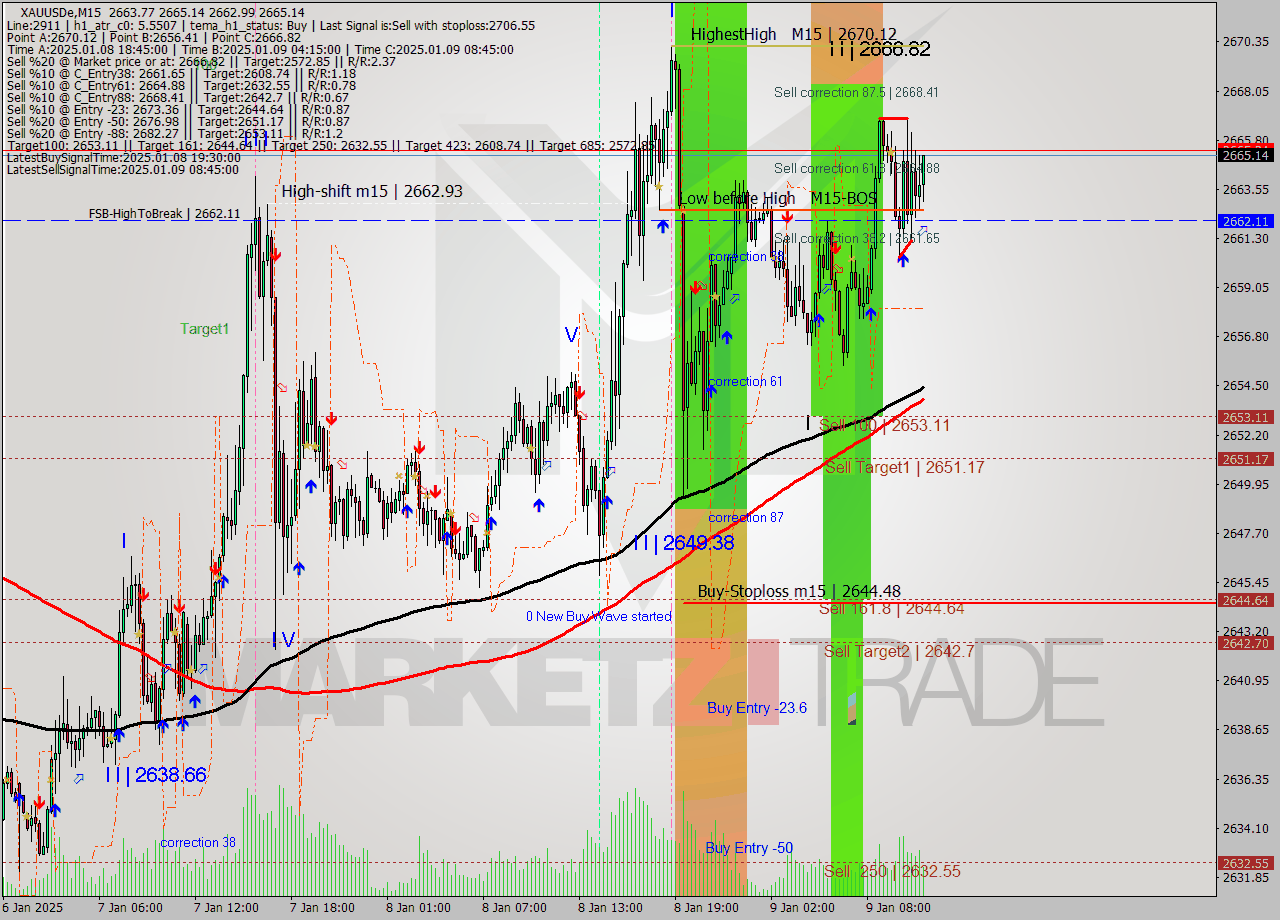
Task: Click the current price tag 2665.14 on axis
Action: (1245, 155)
